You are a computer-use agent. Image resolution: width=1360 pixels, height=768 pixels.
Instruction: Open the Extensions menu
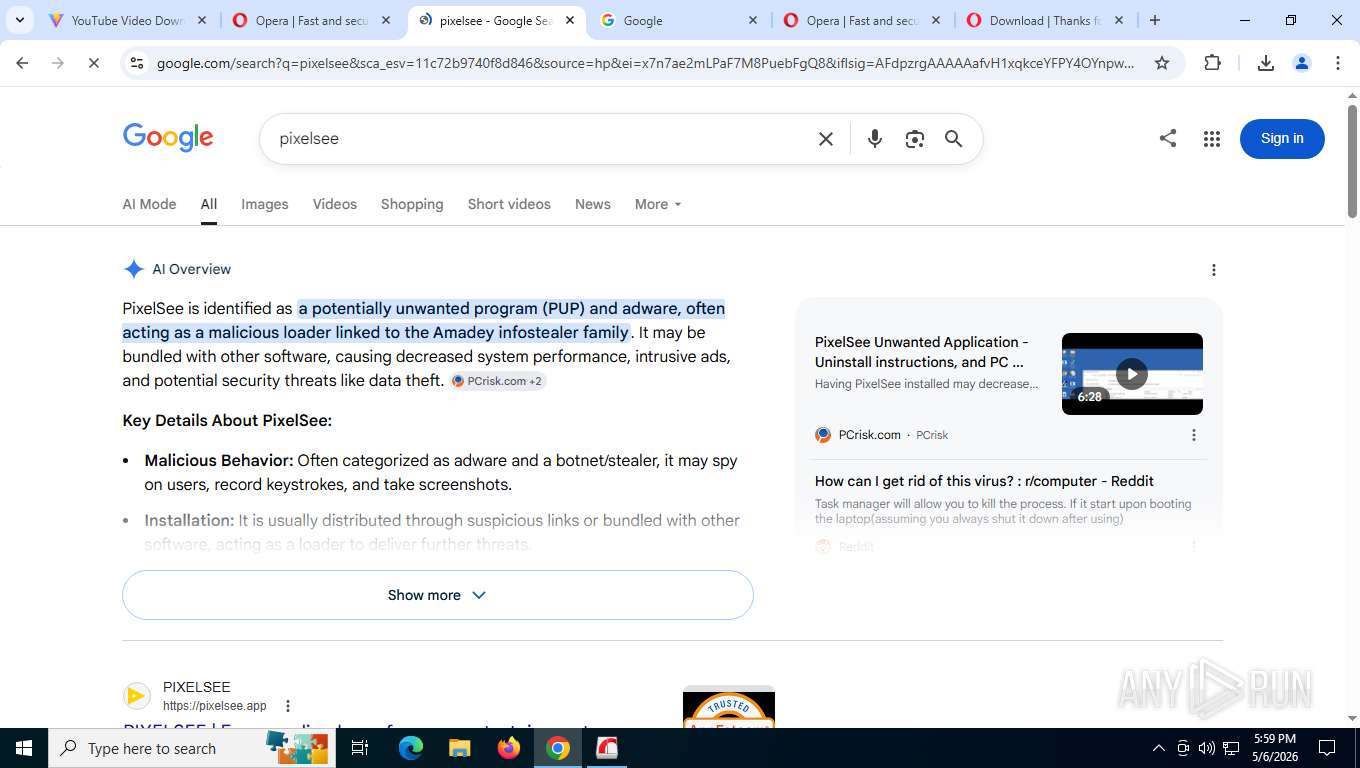tap(1212, 63)
